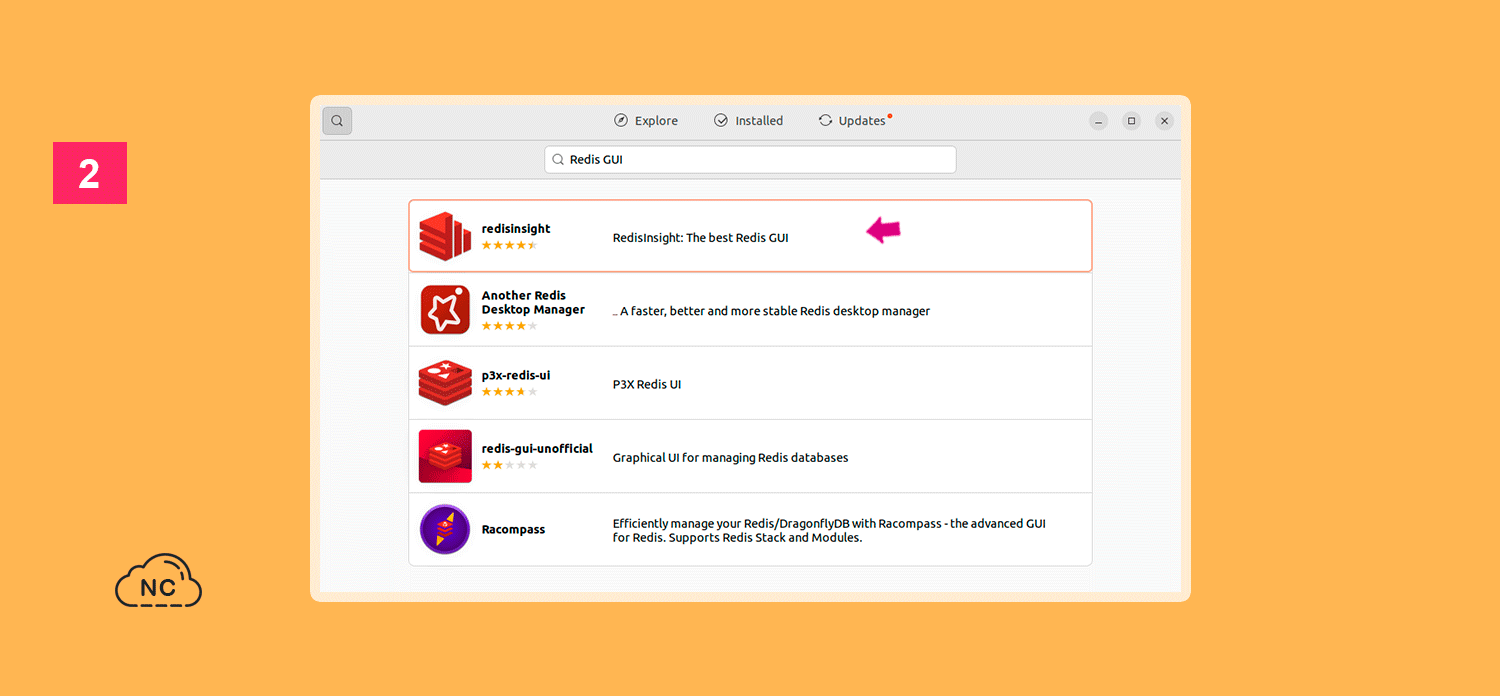Open the Updates tab

[x=854, y=121]
